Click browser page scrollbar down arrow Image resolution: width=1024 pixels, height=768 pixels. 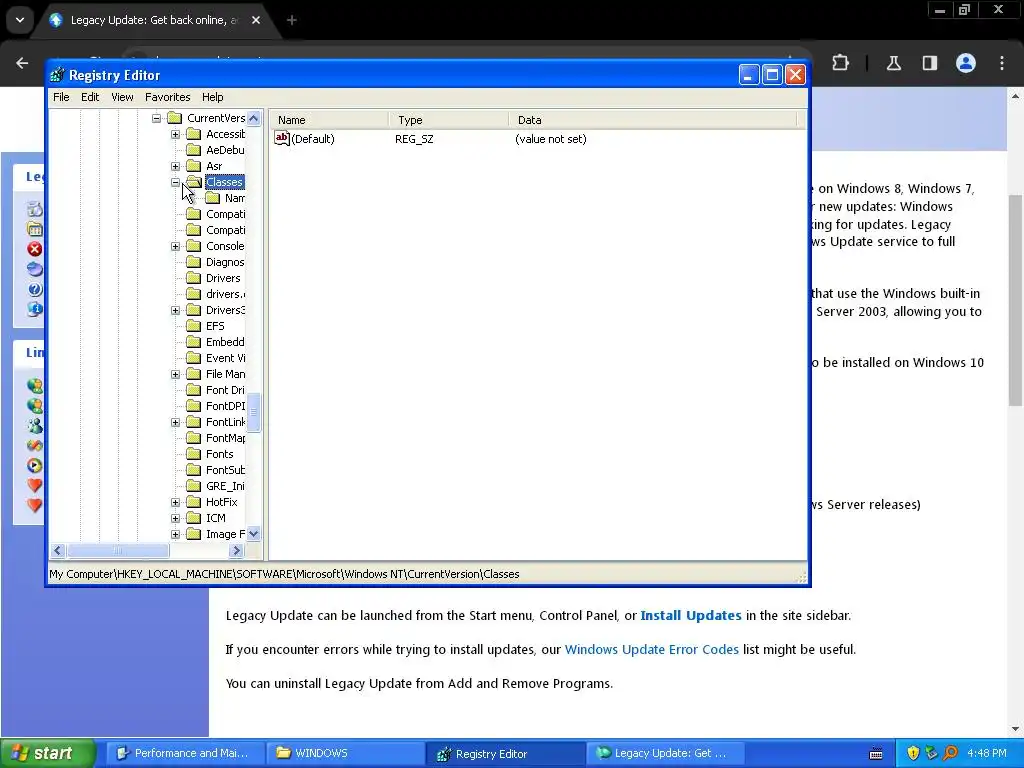coord(1015,729)
